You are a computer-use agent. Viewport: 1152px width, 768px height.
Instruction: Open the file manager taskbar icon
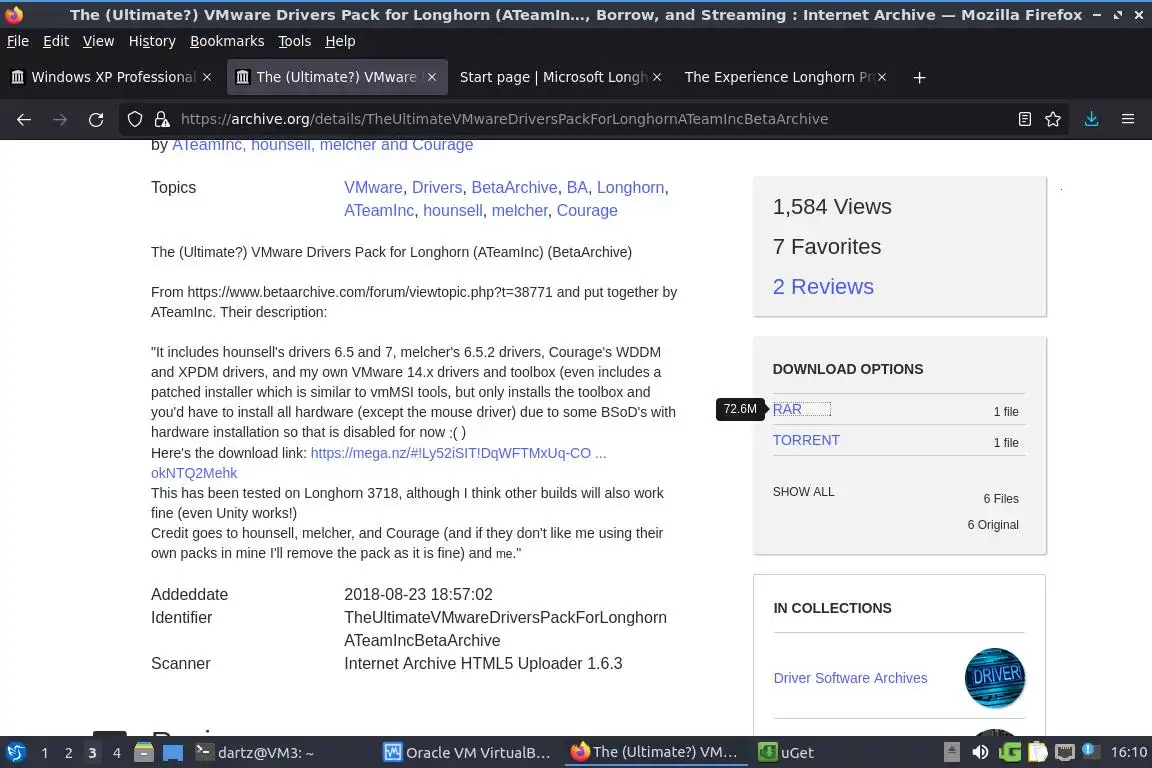point(144,752)
